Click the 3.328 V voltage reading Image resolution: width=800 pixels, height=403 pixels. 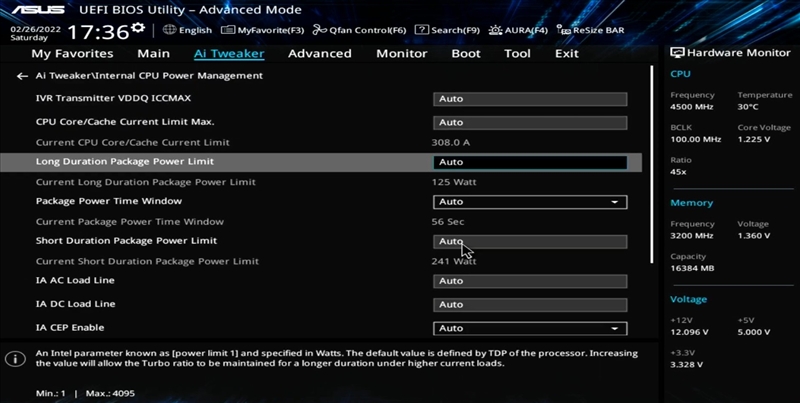(686, 365)
